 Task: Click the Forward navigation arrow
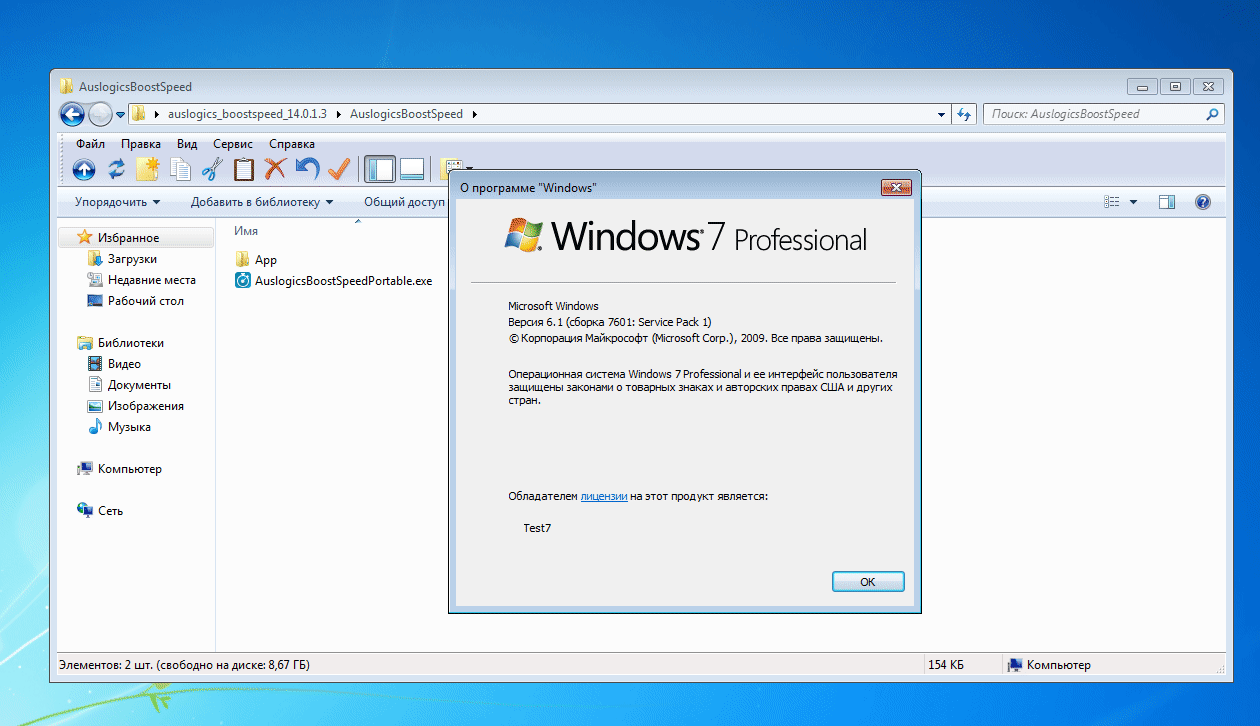coord(100,114)
